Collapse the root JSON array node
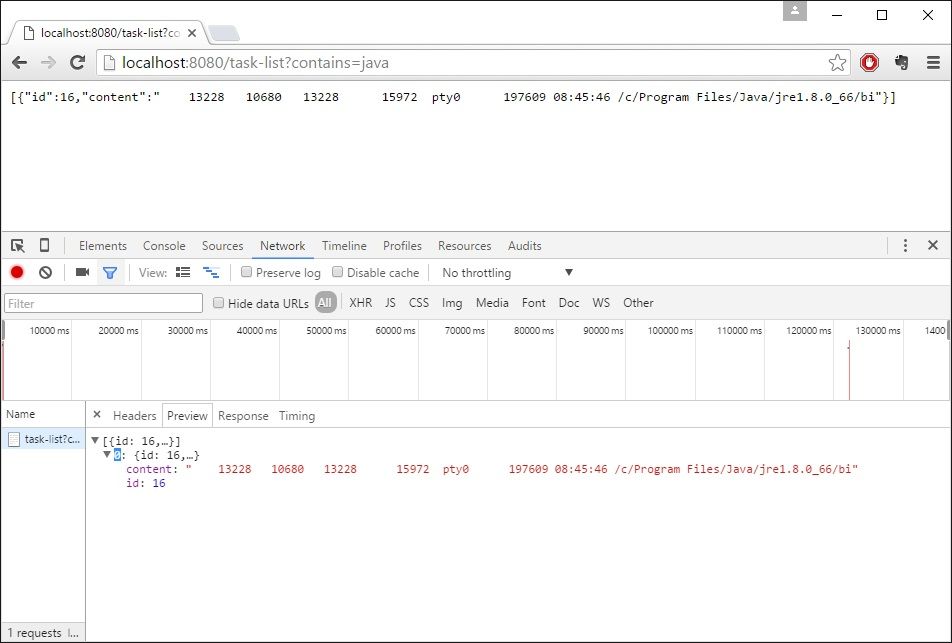Screen dimensions: 952x643 coord(95,441)
